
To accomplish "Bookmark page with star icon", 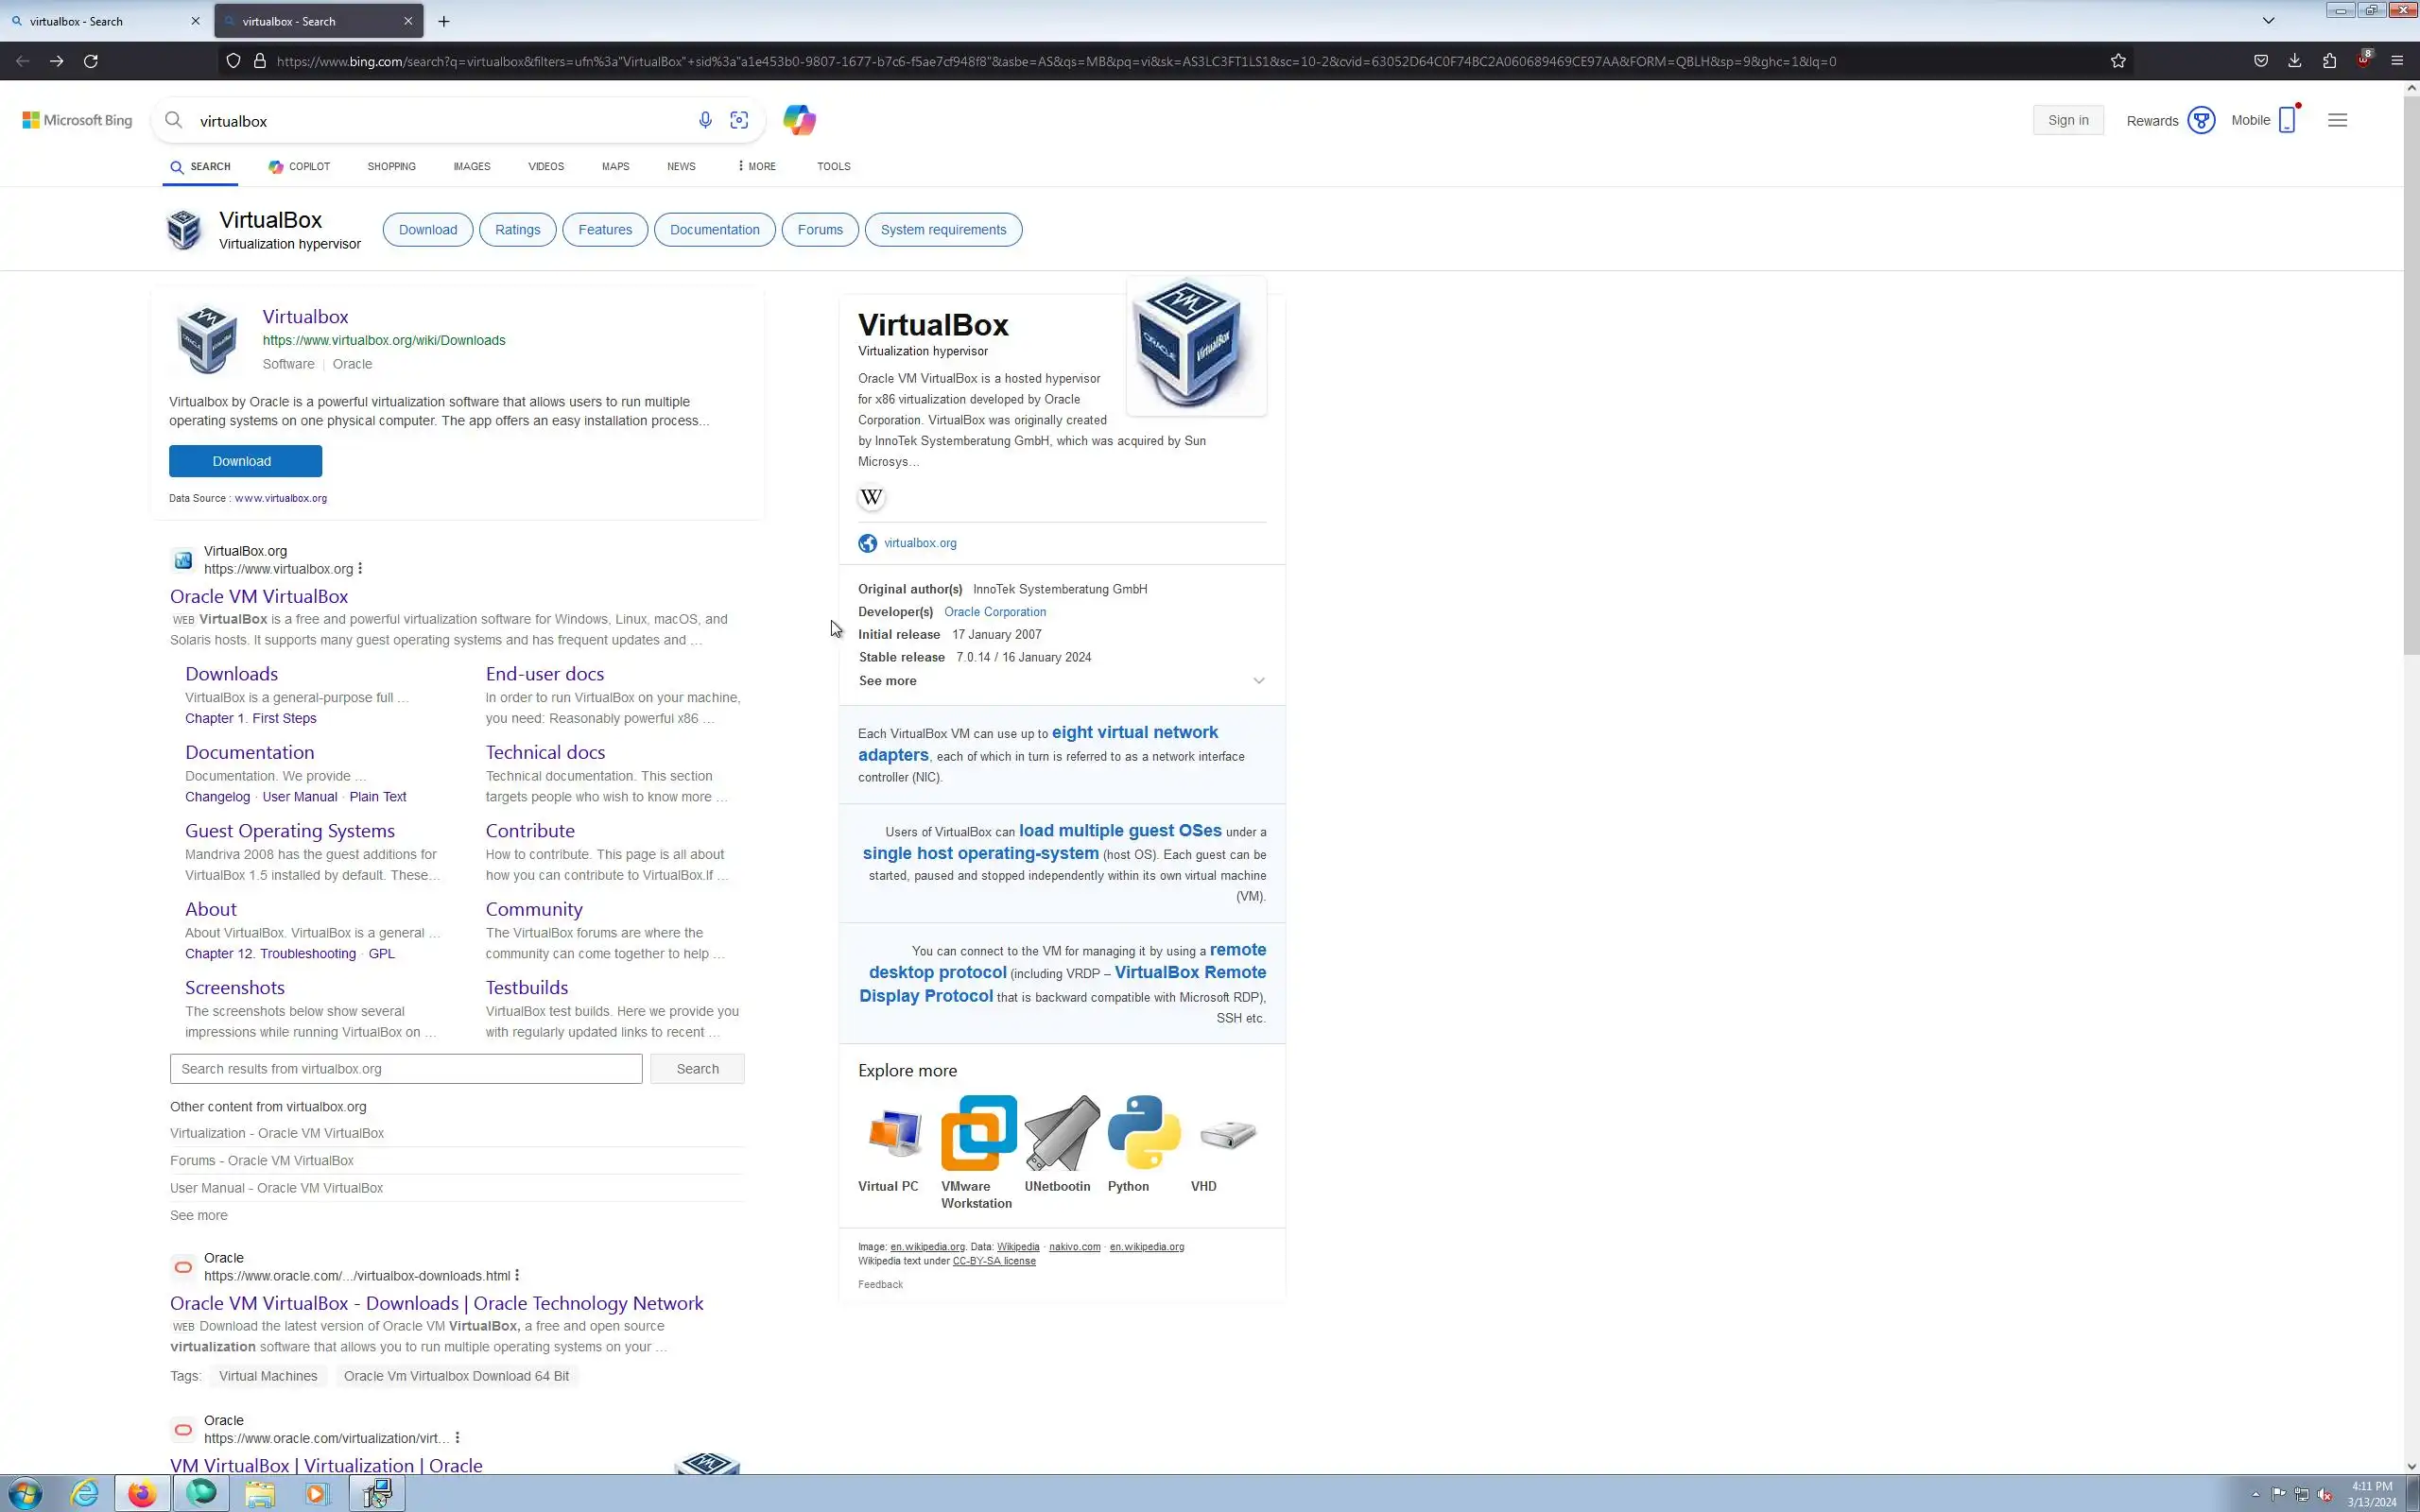I will [2117, 61].
